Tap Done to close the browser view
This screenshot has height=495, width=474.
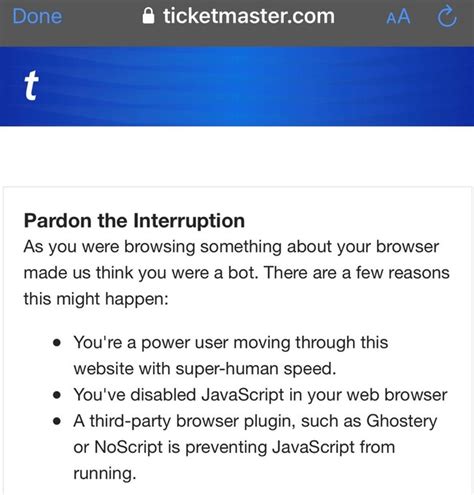point(37,16)
